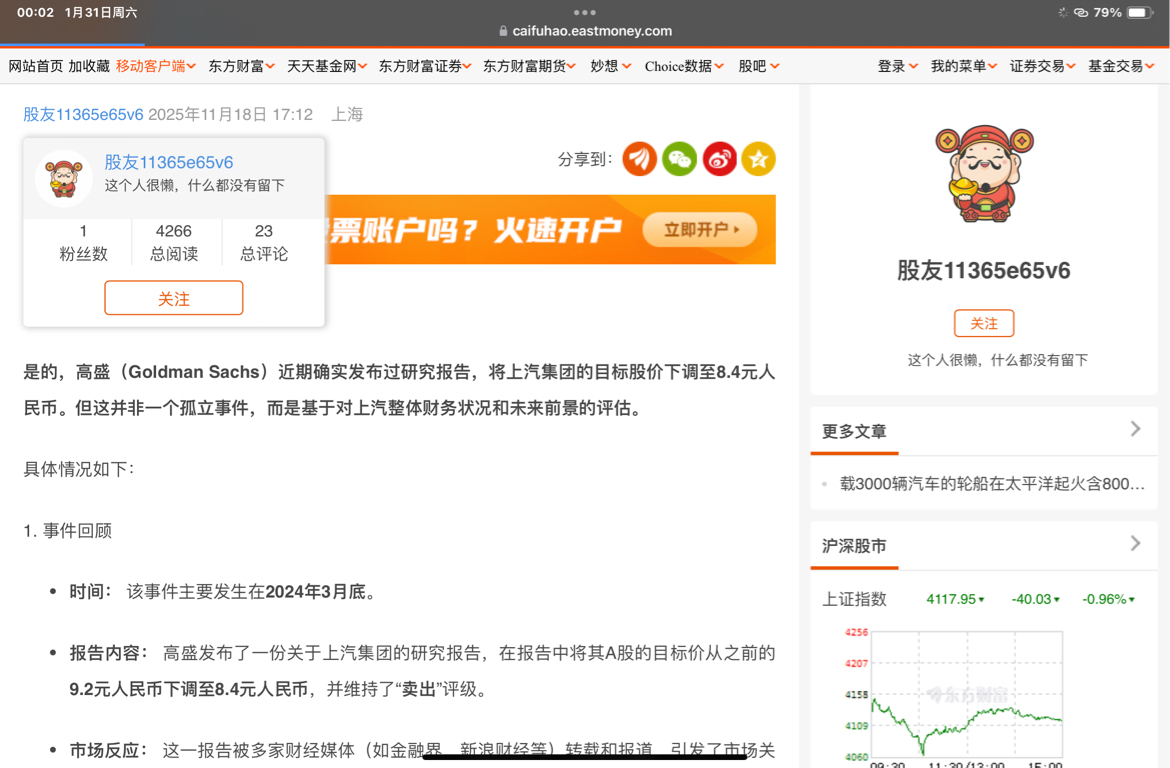
Task: Expand 沪深股市 with the right chevron
Action: pyautogui.click(x=1136, y=543)
